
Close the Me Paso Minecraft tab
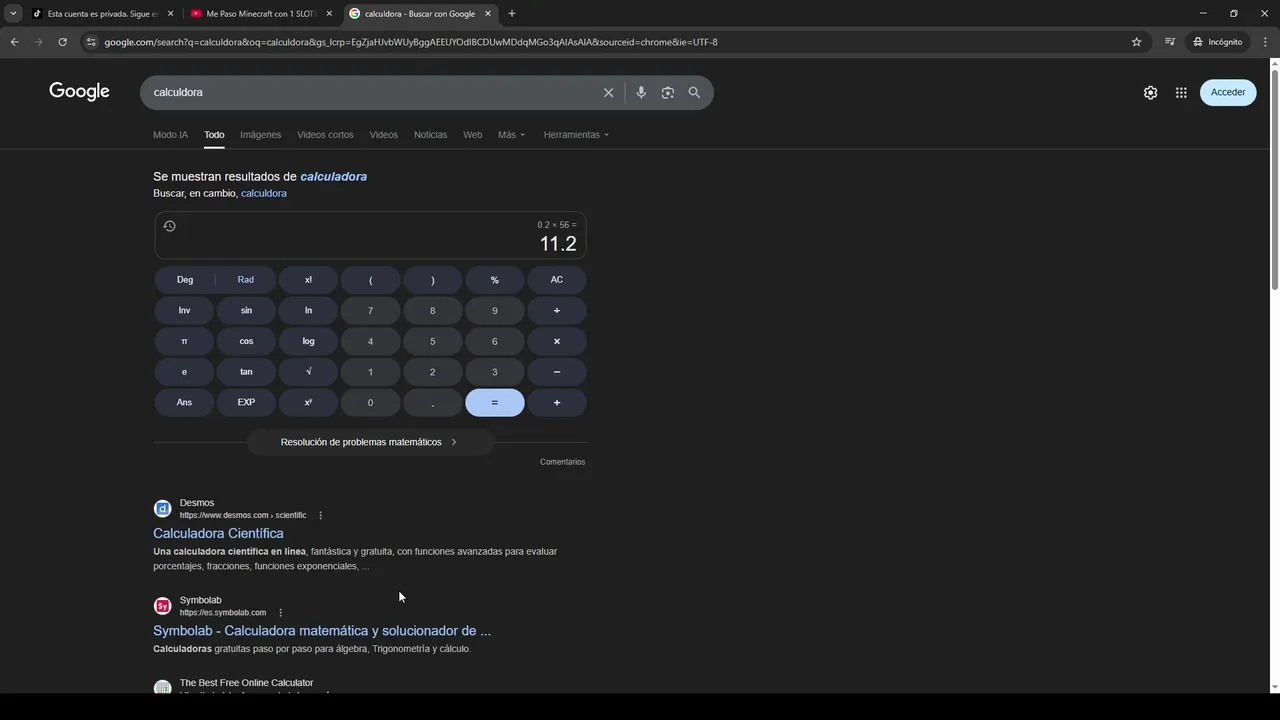click(329, 13)
